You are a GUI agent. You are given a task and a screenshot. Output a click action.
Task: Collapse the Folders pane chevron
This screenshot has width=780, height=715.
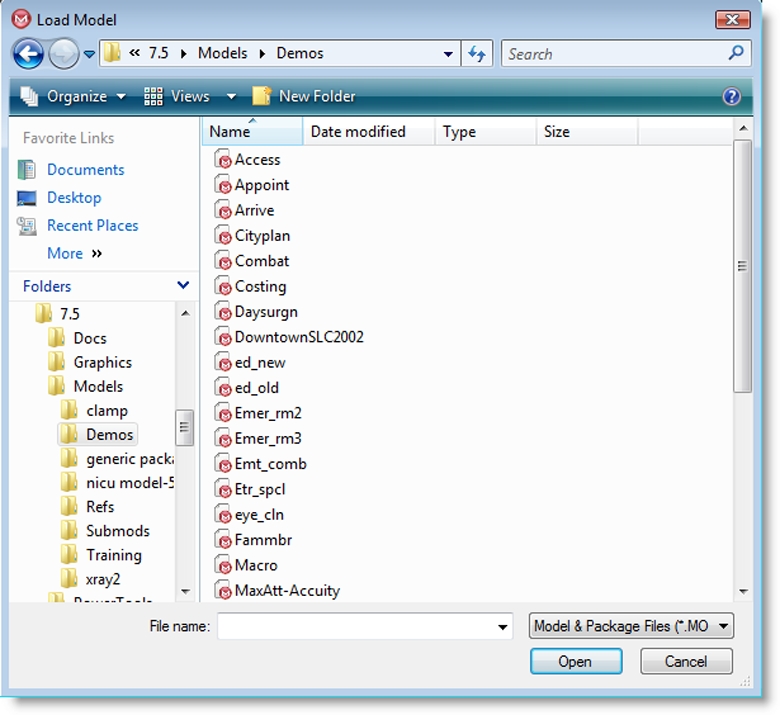(183, 286)
